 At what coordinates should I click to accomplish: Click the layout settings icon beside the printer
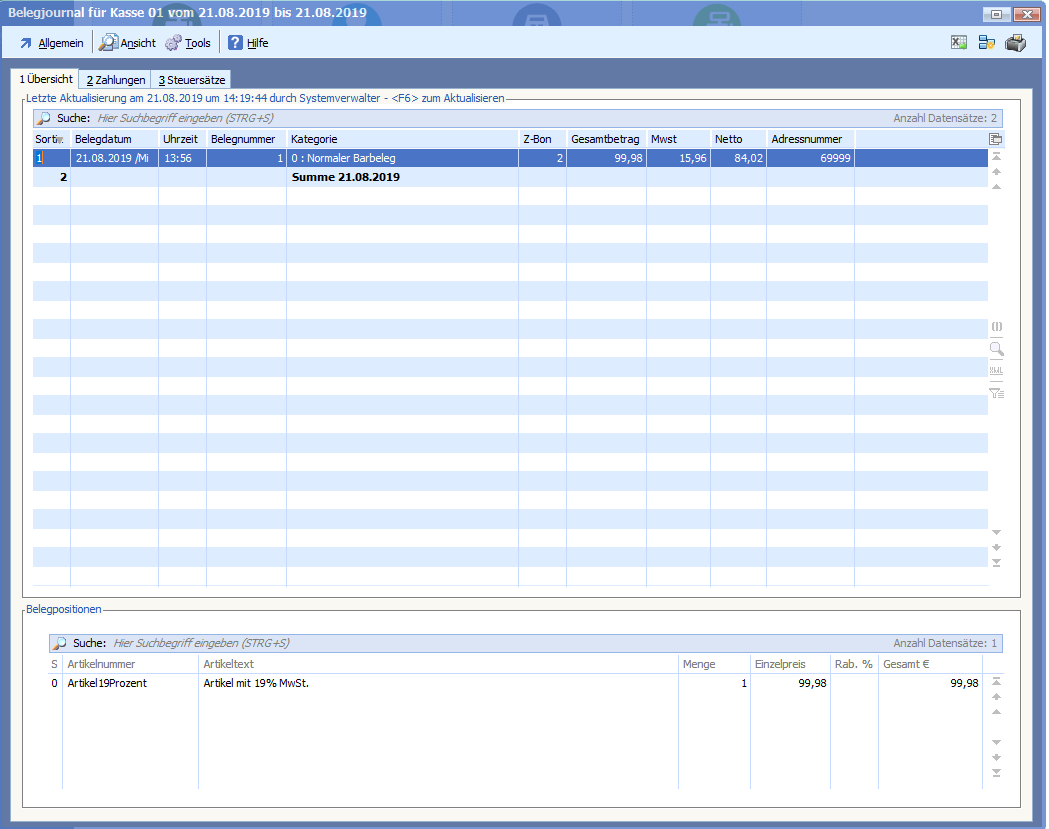click(x=986, y=43)
